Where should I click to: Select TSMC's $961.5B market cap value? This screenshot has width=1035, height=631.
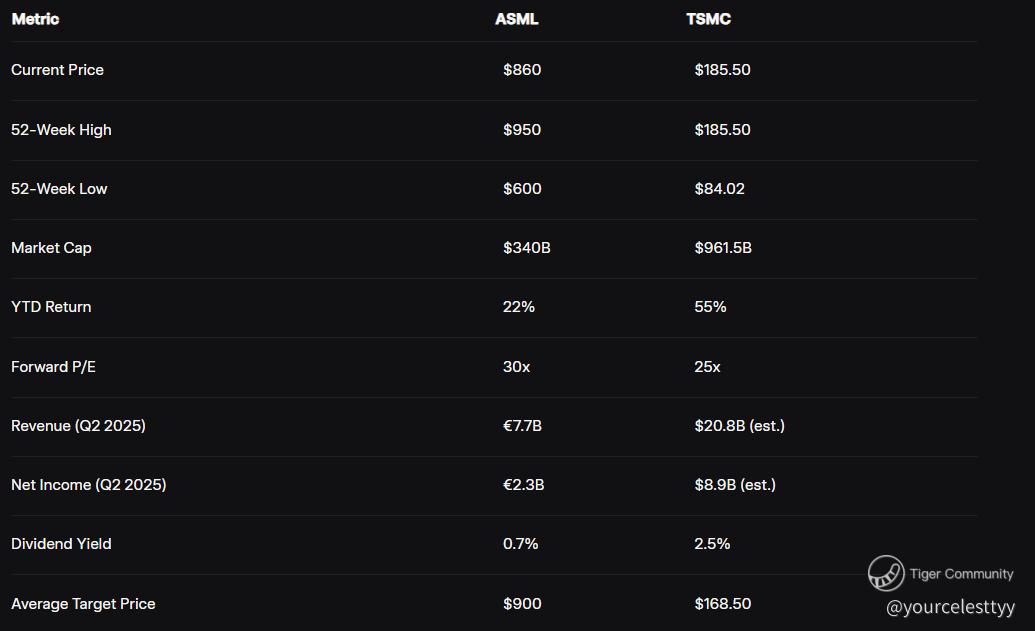(x=722, y=248)
